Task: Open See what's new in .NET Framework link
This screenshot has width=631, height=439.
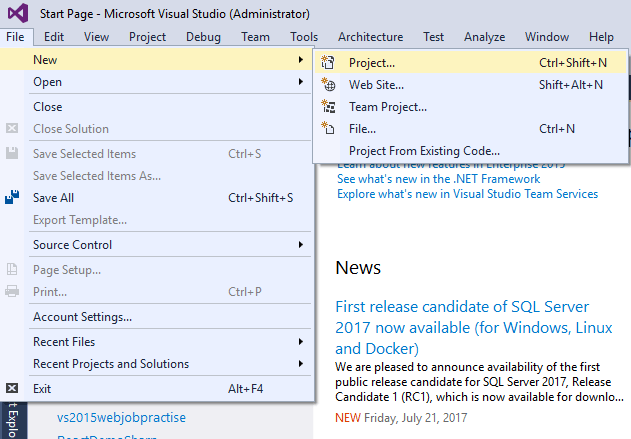Action: click(x=438, y=179)
